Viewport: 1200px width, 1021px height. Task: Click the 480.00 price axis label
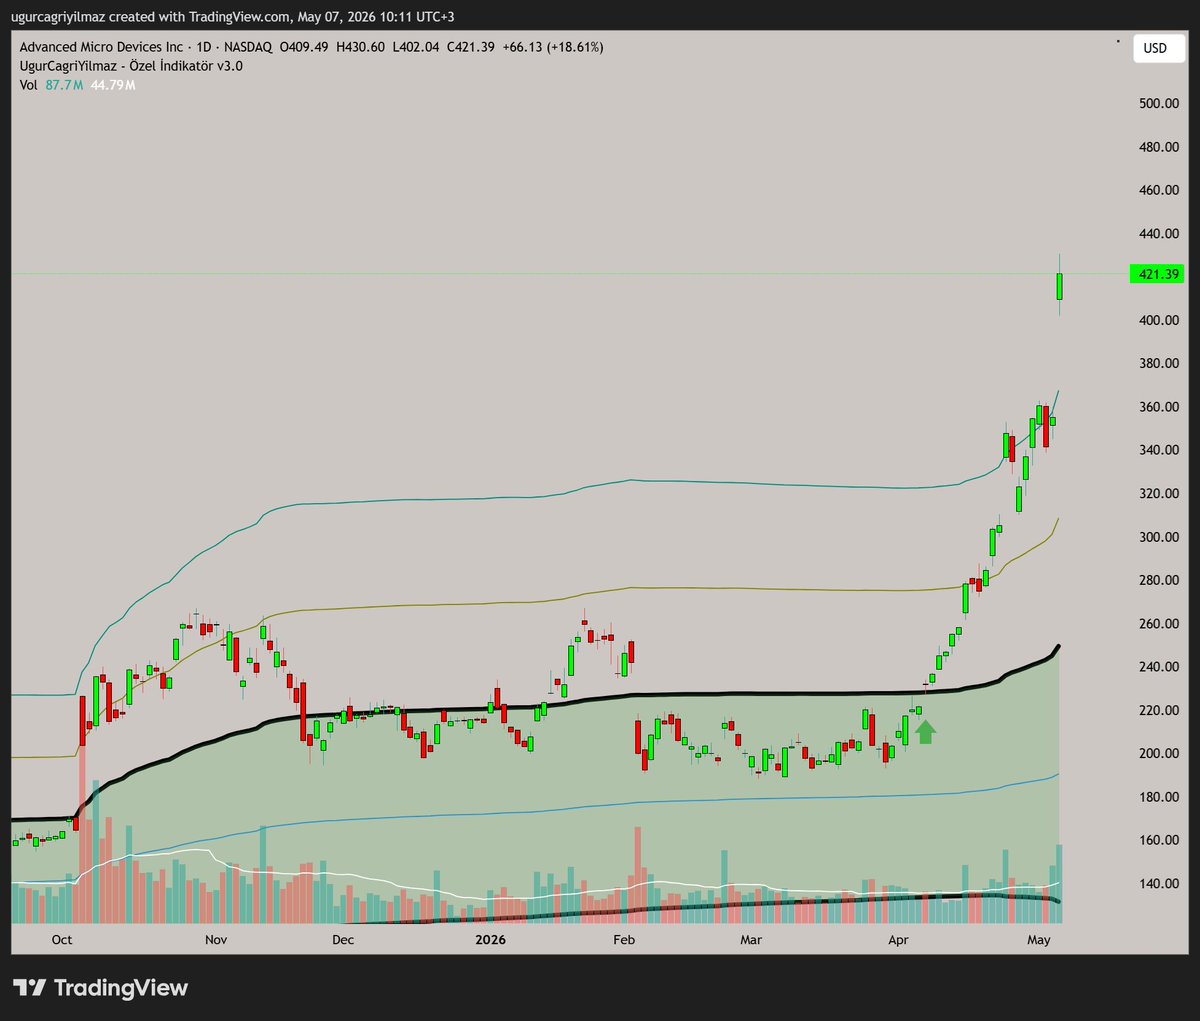tap(1159, 147)
